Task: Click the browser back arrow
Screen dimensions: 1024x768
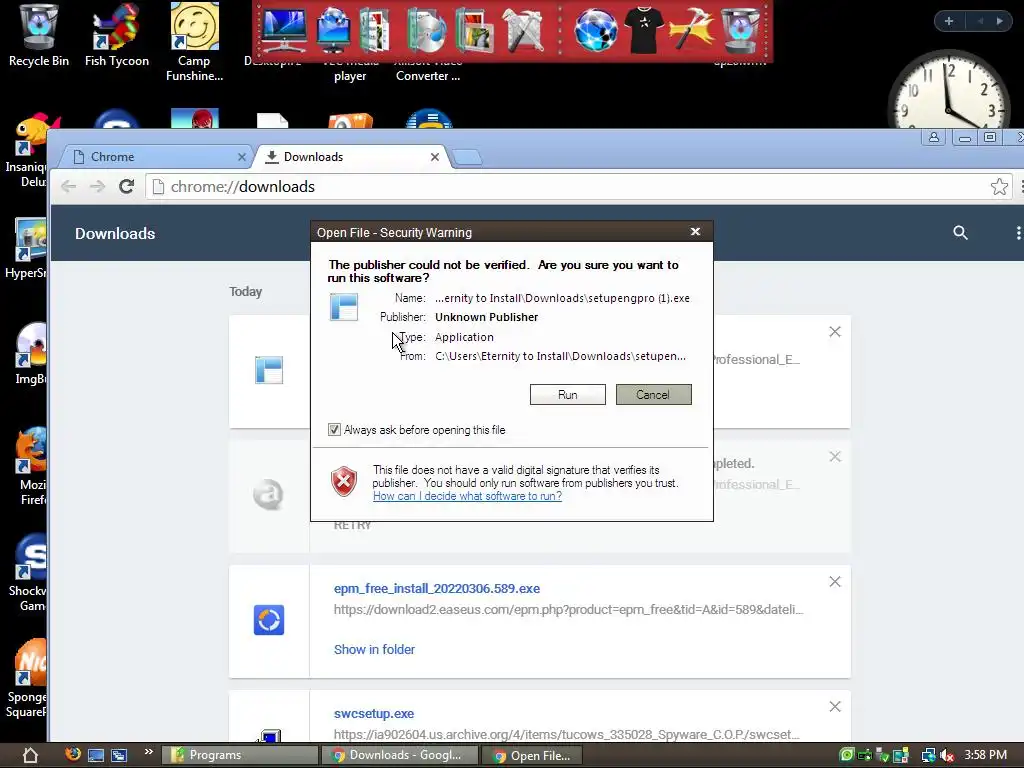Action: click(x=69, y=187)
